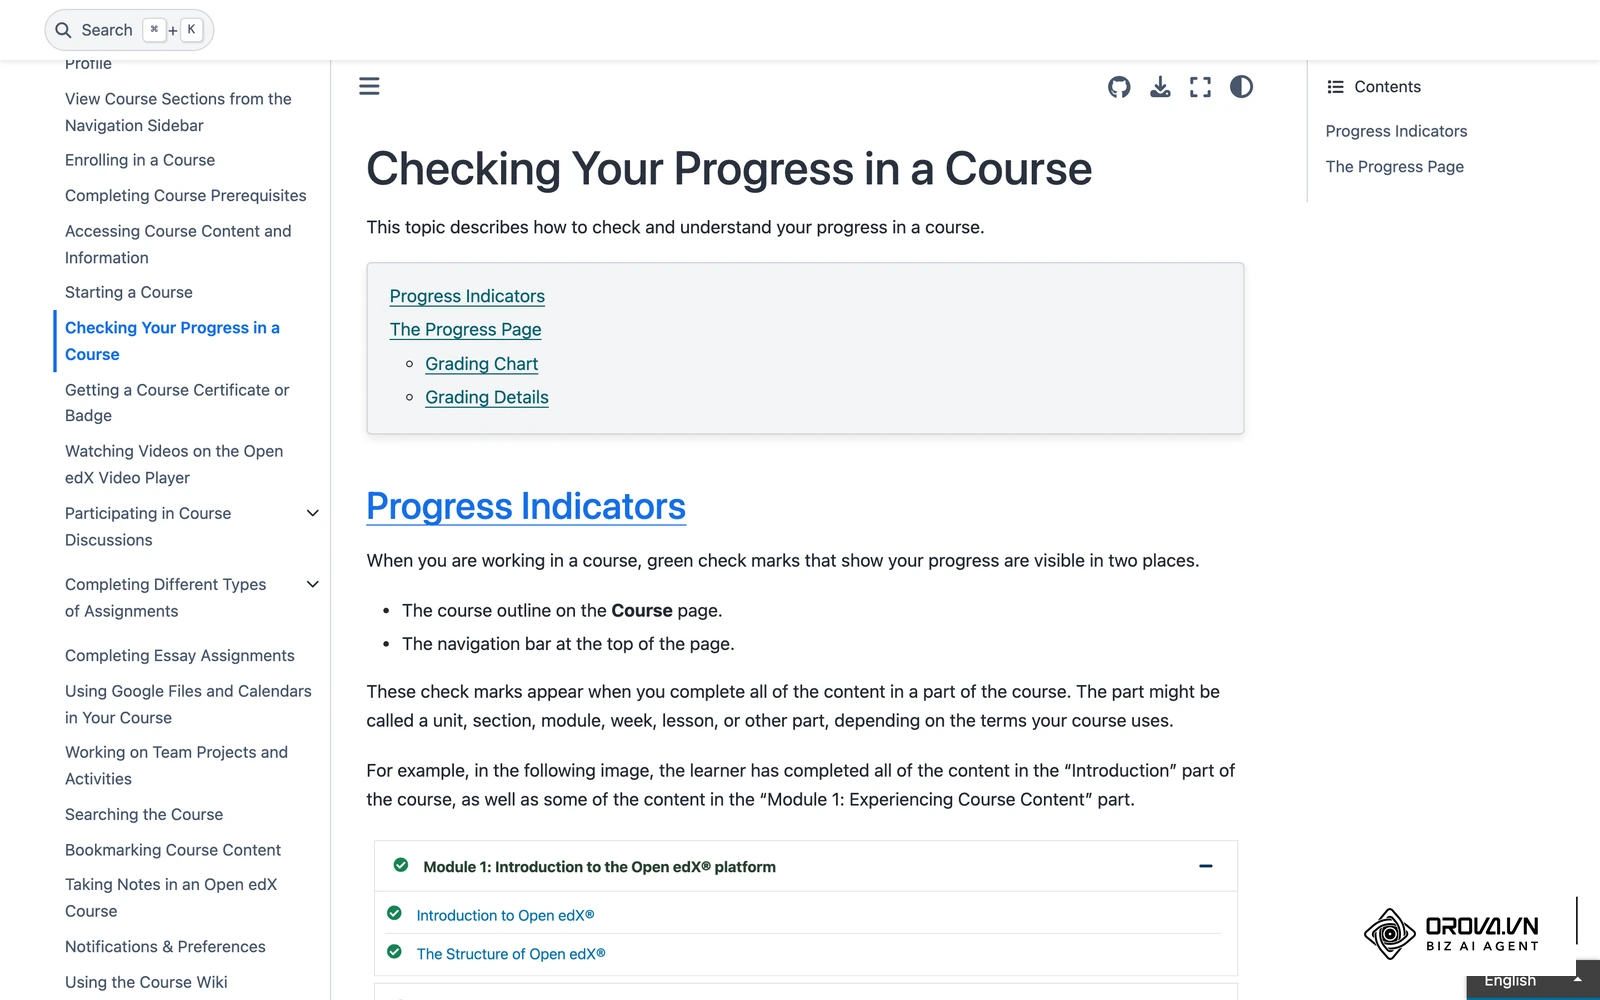The height and width of the screenshot is (1000, 1600).
Task: Expand Completing Different Types of Assignments chevron
Action: click(x=312, y=584)
